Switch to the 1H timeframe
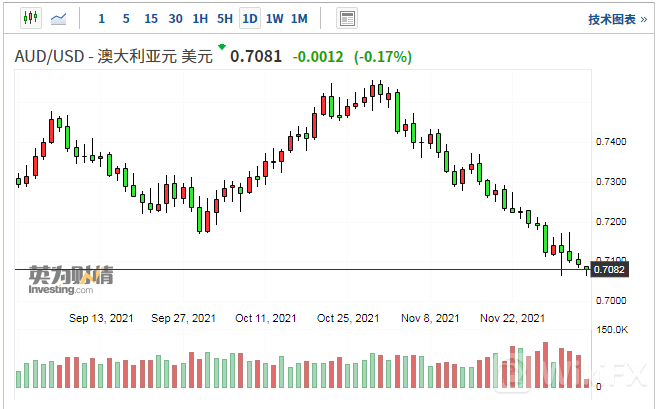The height and width of the screenshot is (409, 658). 200,18
